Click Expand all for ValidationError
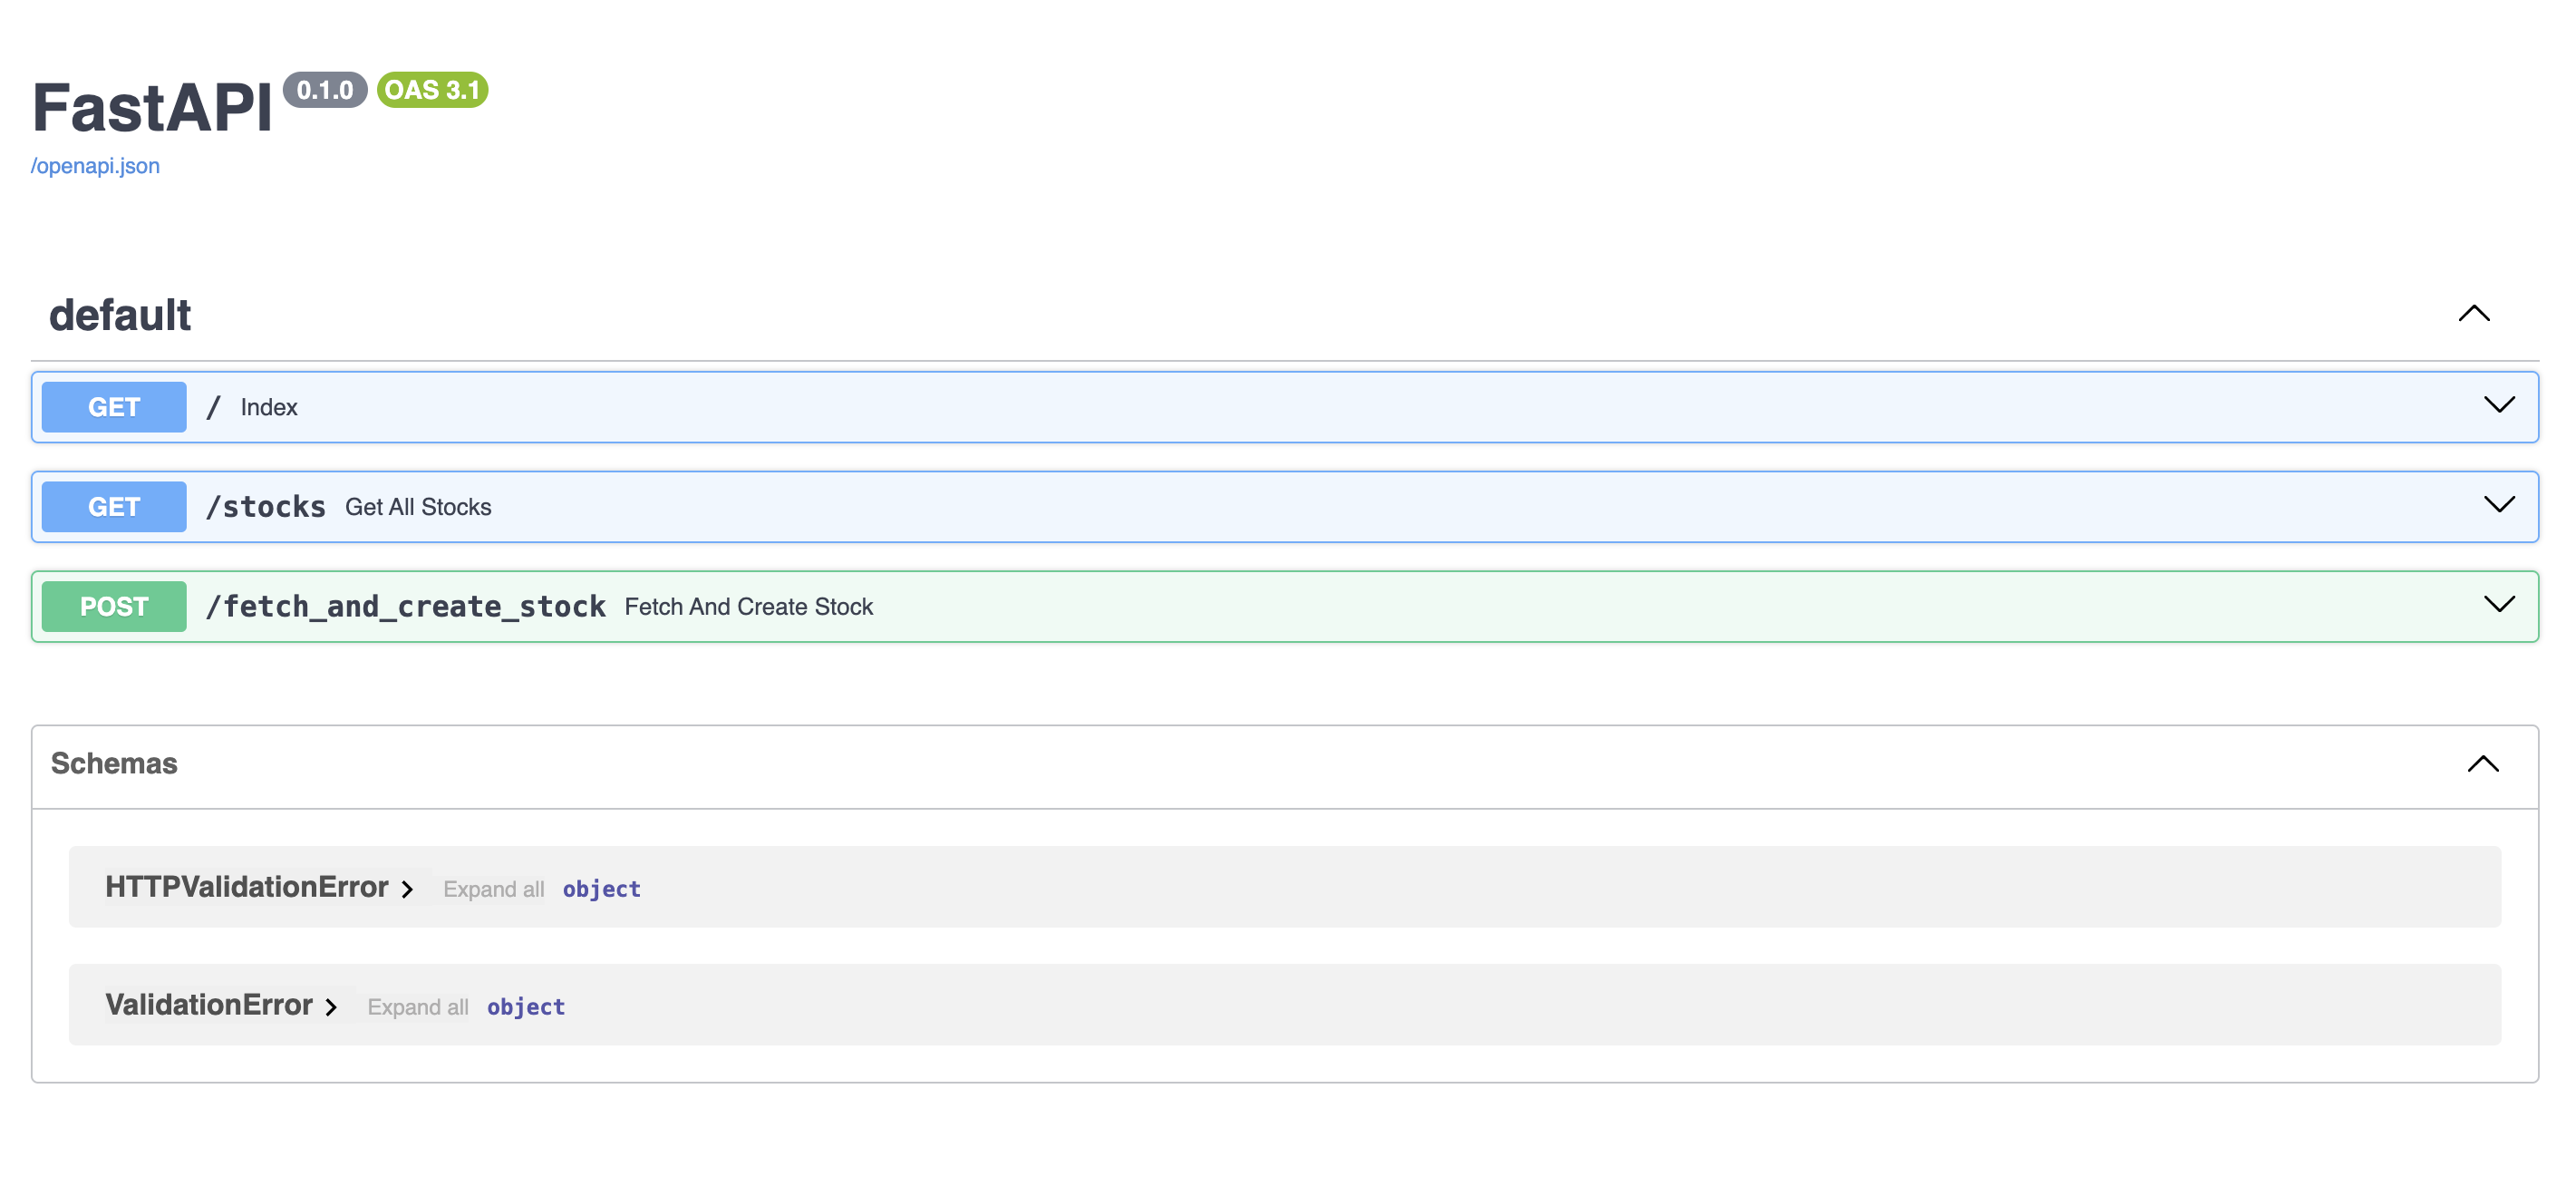Screen dimensions: 2576x1186 click(417, 1007)
